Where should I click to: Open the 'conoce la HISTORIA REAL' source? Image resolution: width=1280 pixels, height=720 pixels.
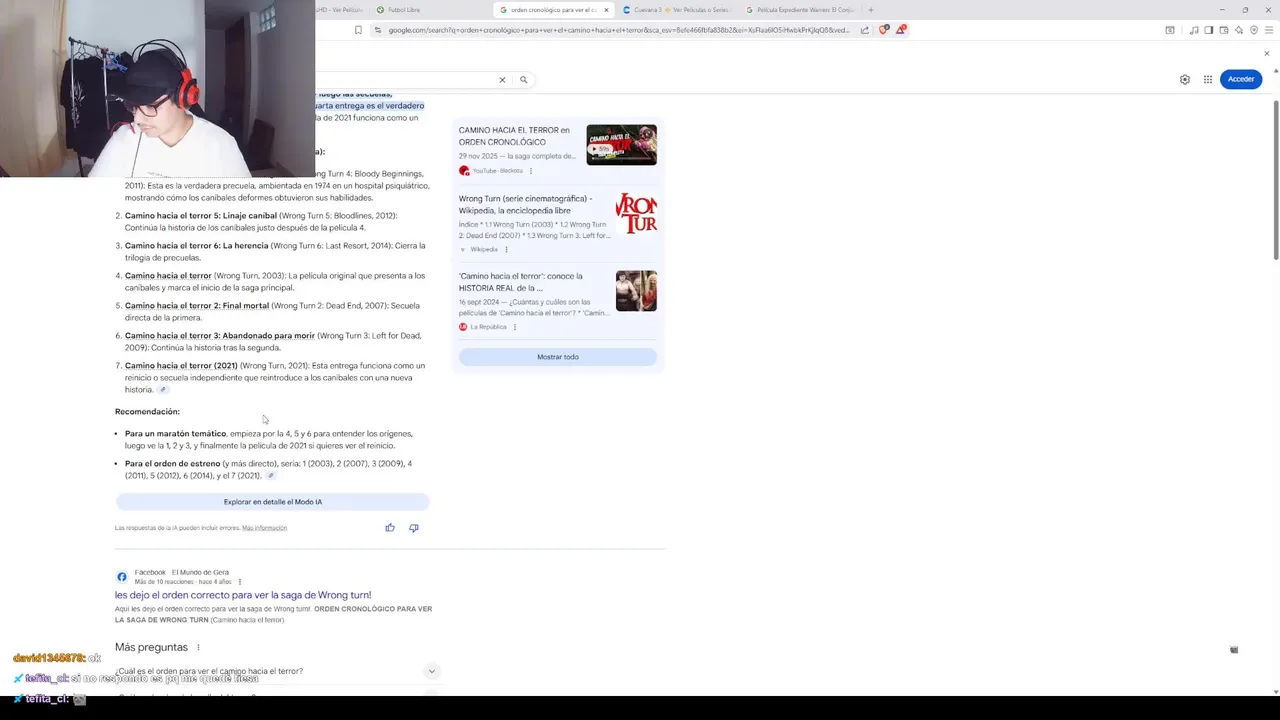pos(520,282)
